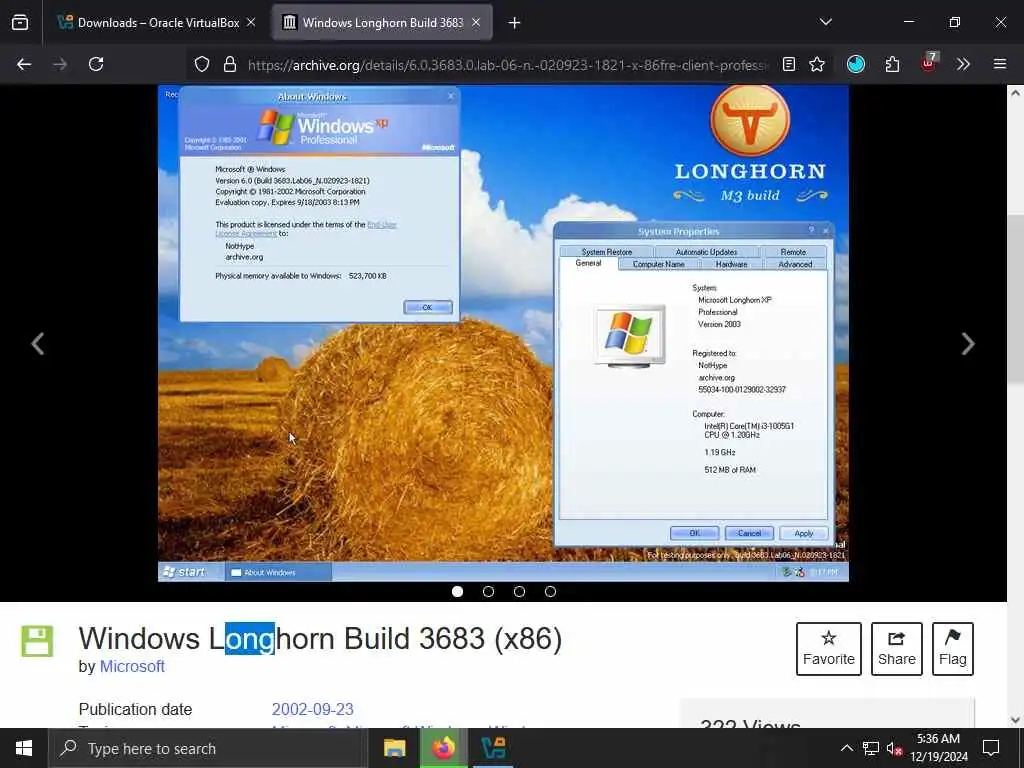The image size is (1024, 768).
Task: Click the page title Windows Longhorn Build 3683
Action: (320, 639)
